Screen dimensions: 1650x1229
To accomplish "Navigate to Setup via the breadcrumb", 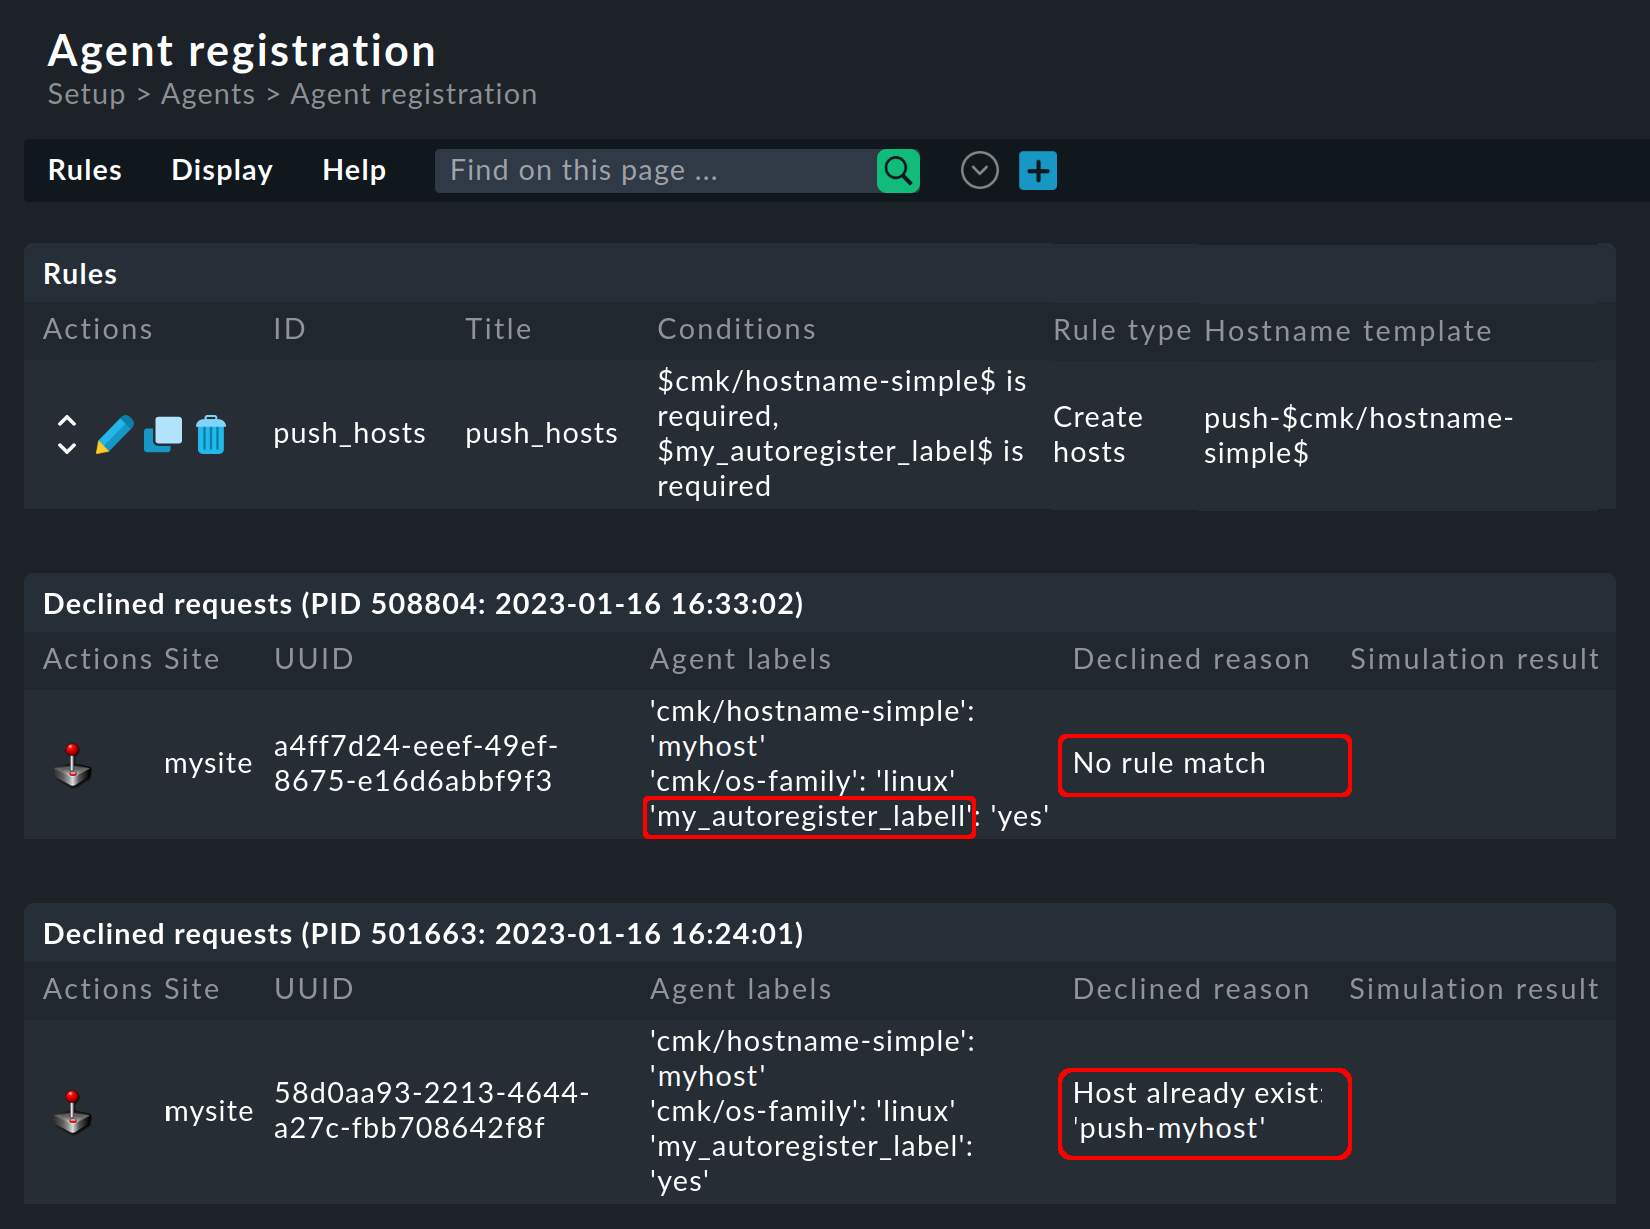I will (x=86, y=93).
